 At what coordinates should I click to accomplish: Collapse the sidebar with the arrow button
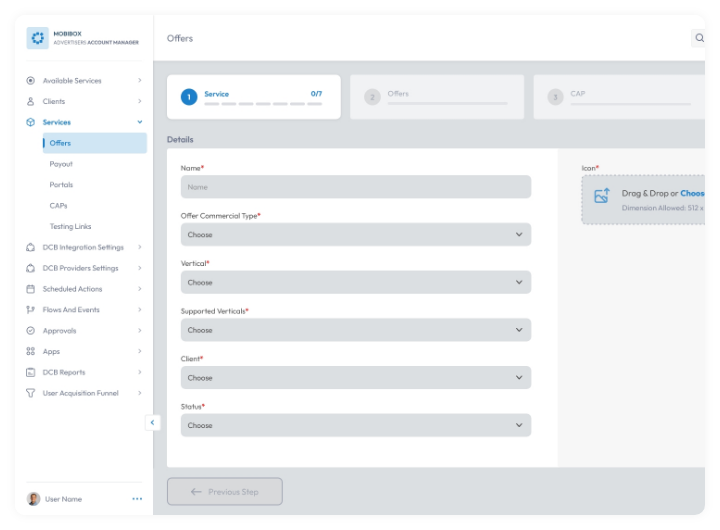tap(152, 423)
